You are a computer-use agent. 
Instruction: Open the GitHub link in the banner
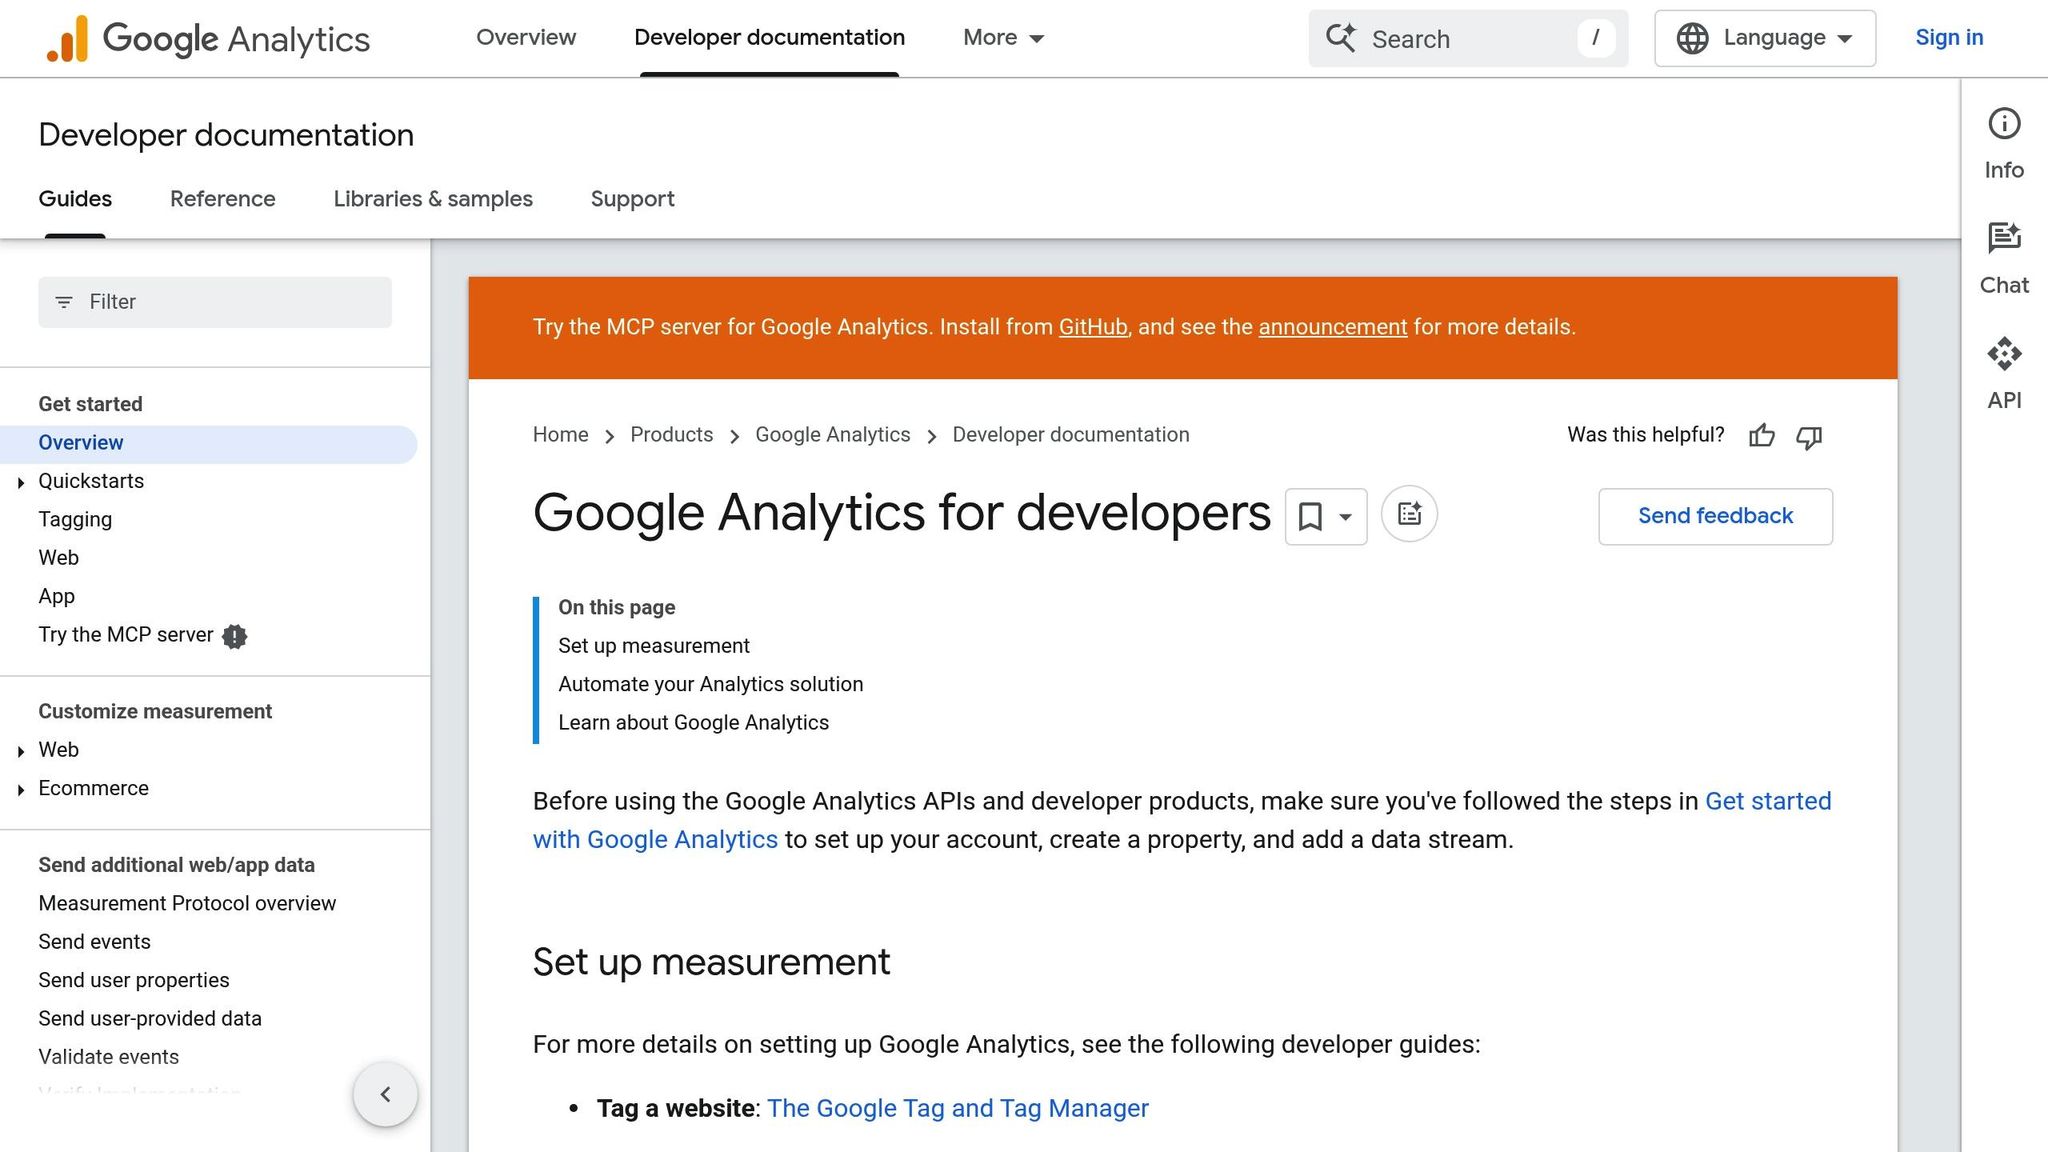pyautogui.click(x=1093, y=327)
